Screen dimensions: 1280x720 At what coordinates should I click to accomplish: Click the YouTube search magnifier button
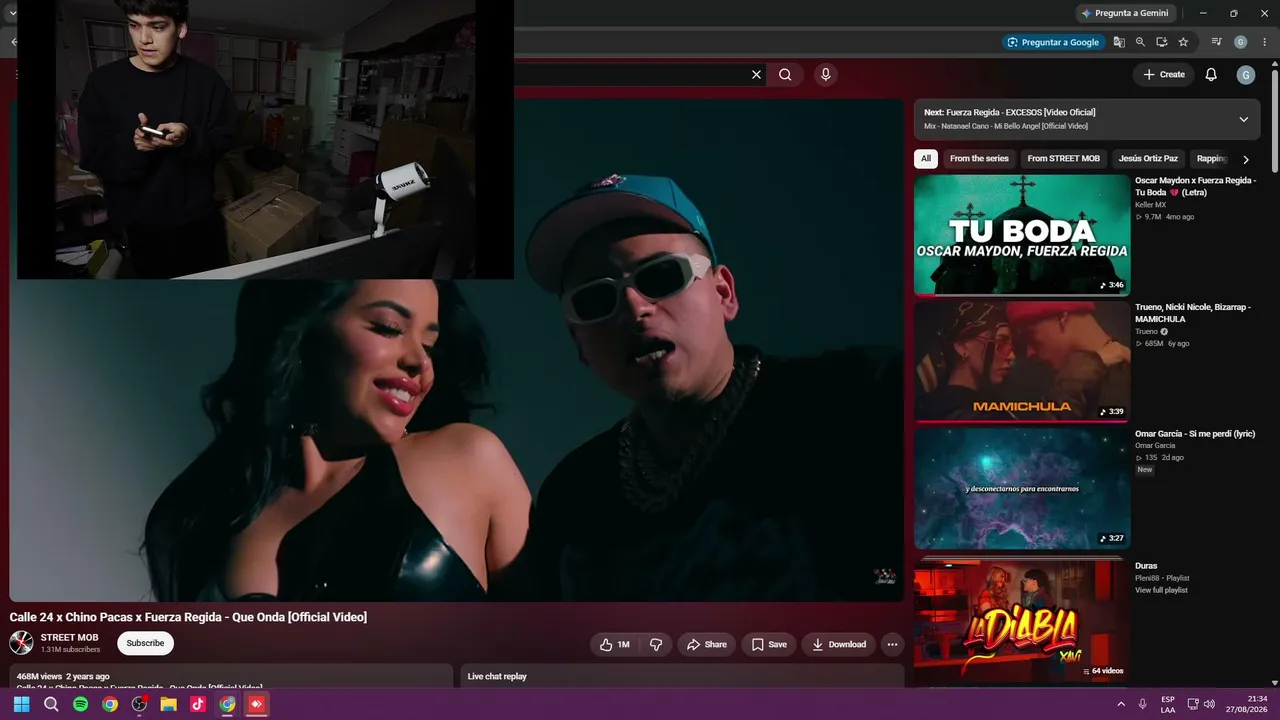(x=785, y=74)
